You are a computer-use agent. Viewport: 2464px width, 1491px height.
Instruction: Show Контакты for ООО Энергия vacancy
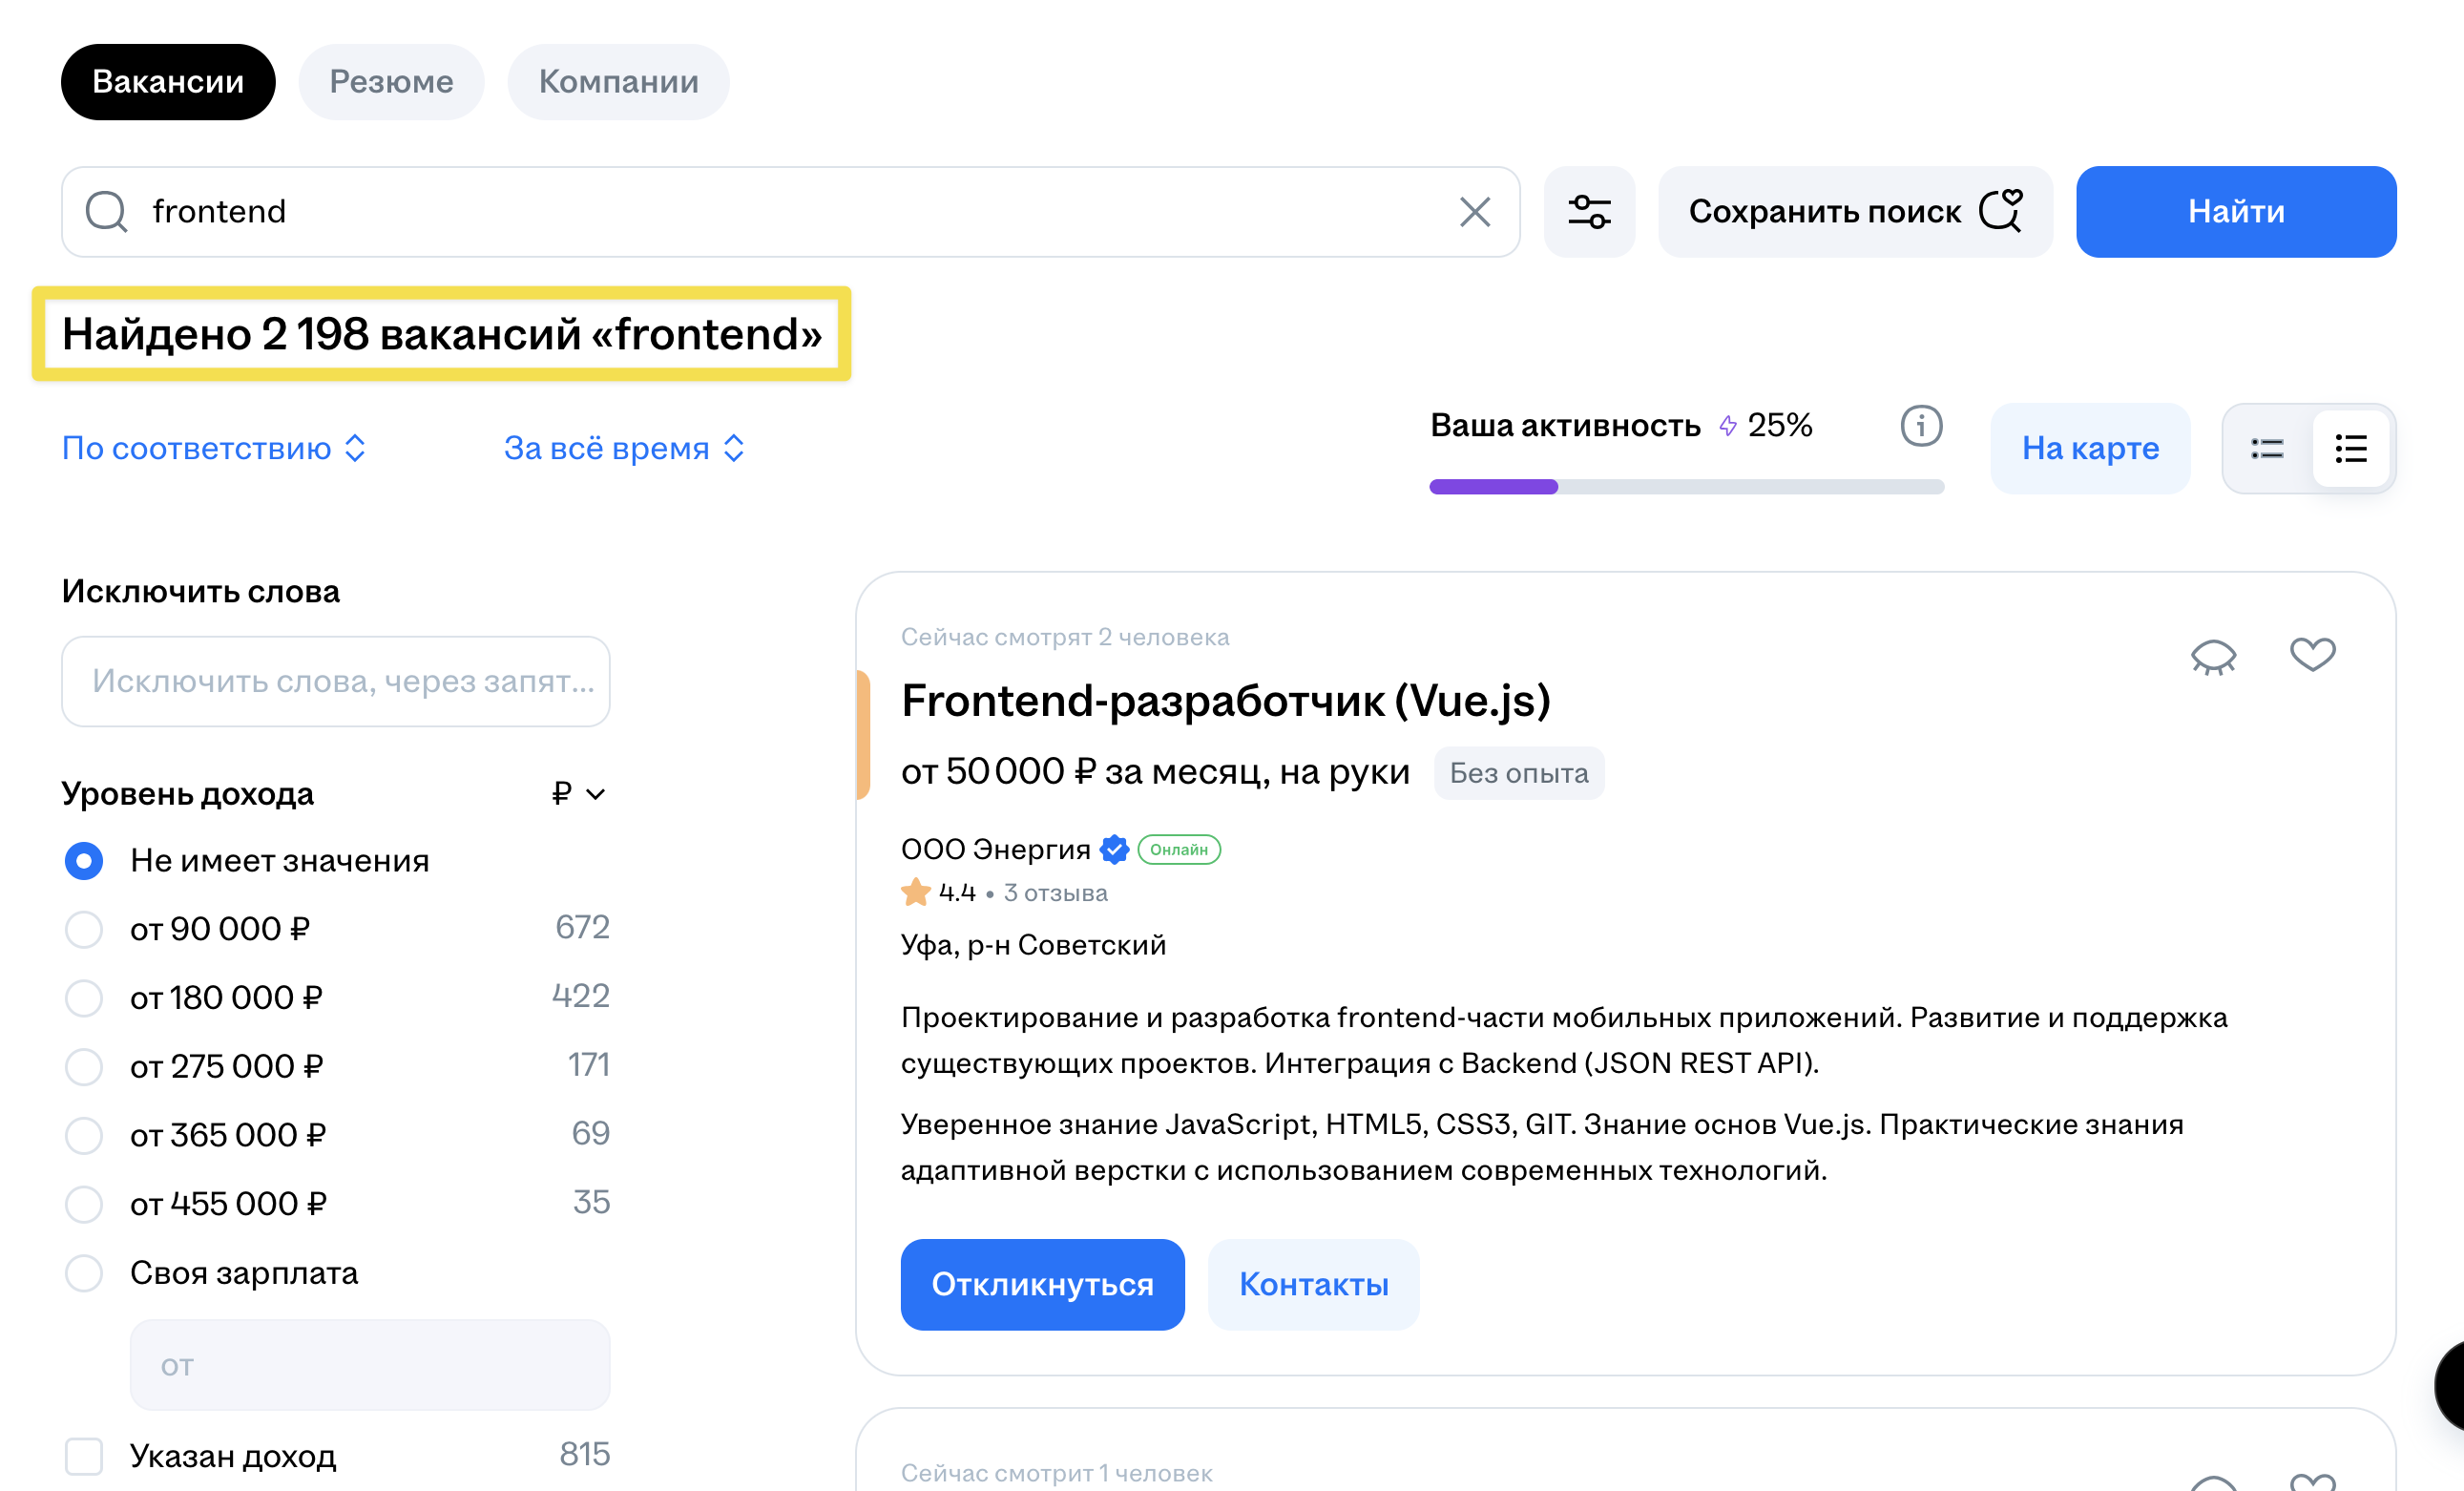tap(1313, 1284)
